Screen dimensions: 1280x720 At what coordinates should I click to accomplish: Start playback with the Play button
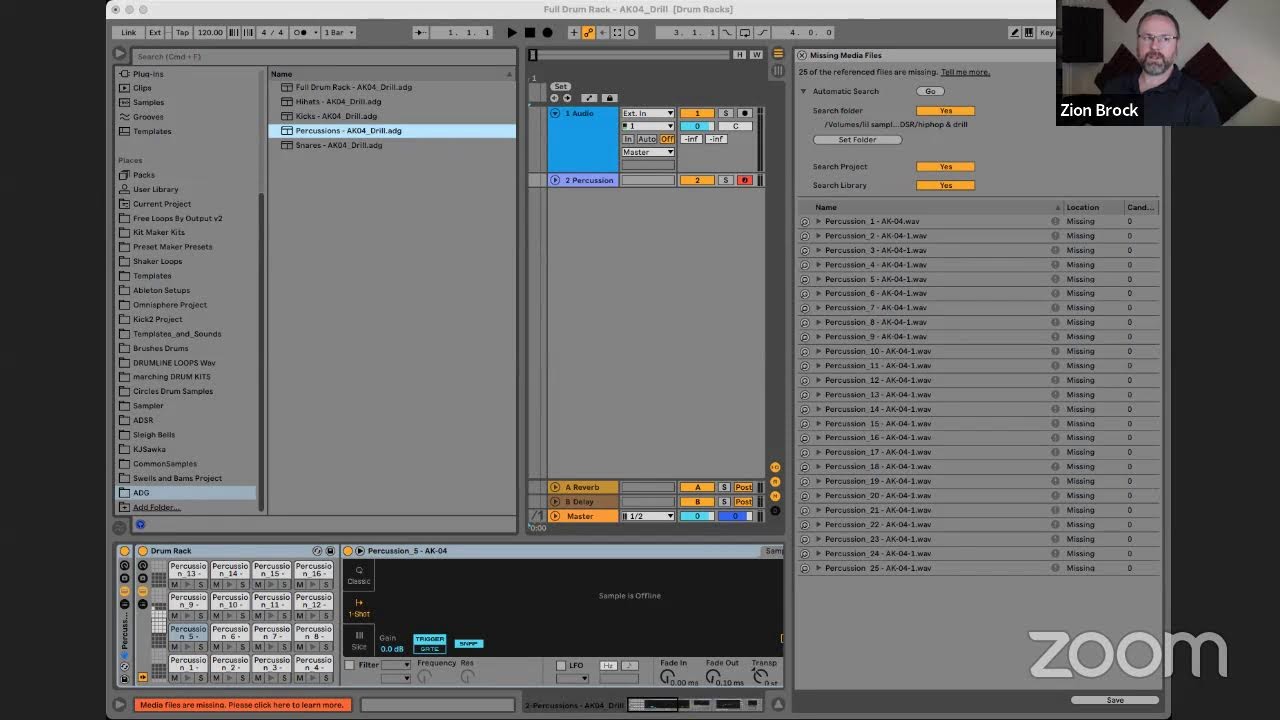coord(512,32)
